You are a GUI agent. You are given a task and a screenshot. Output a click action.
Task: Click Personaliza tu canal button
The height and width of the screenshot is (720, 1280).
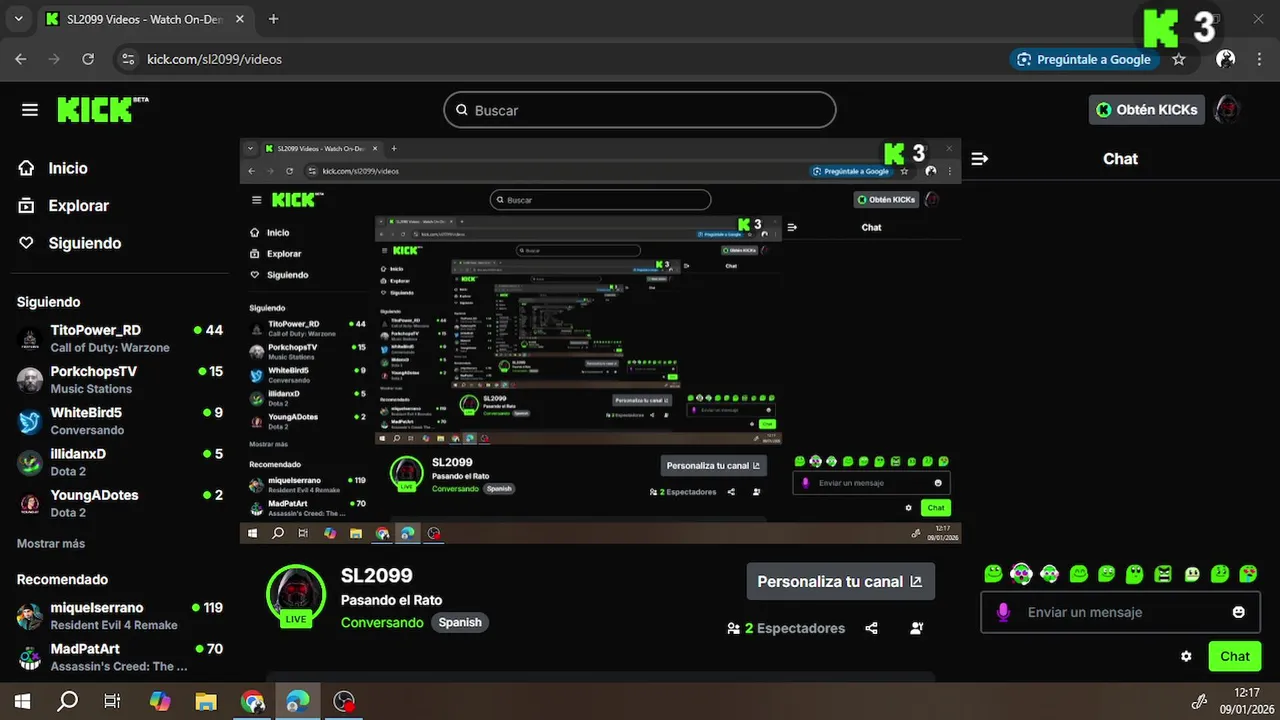pos(841,581)
